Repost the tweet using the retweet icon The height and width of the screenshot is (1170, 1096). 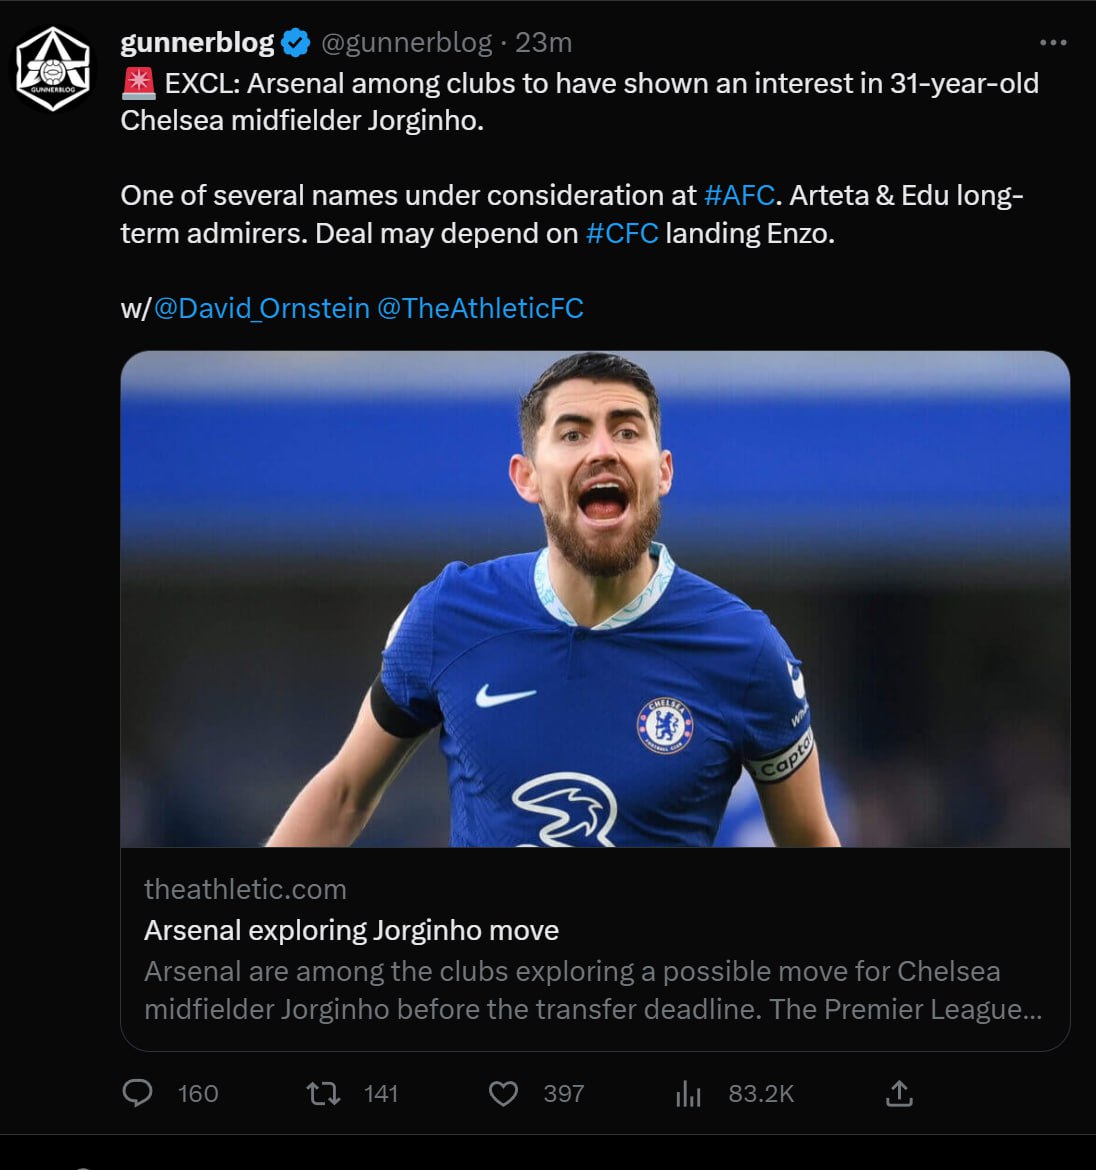tap(322, 1093)
